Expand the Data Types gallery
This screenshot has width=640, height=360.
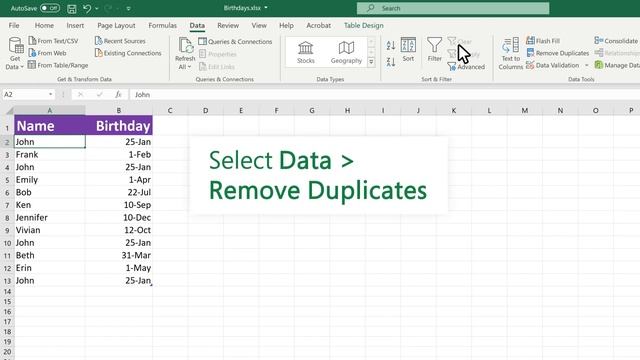371,62
